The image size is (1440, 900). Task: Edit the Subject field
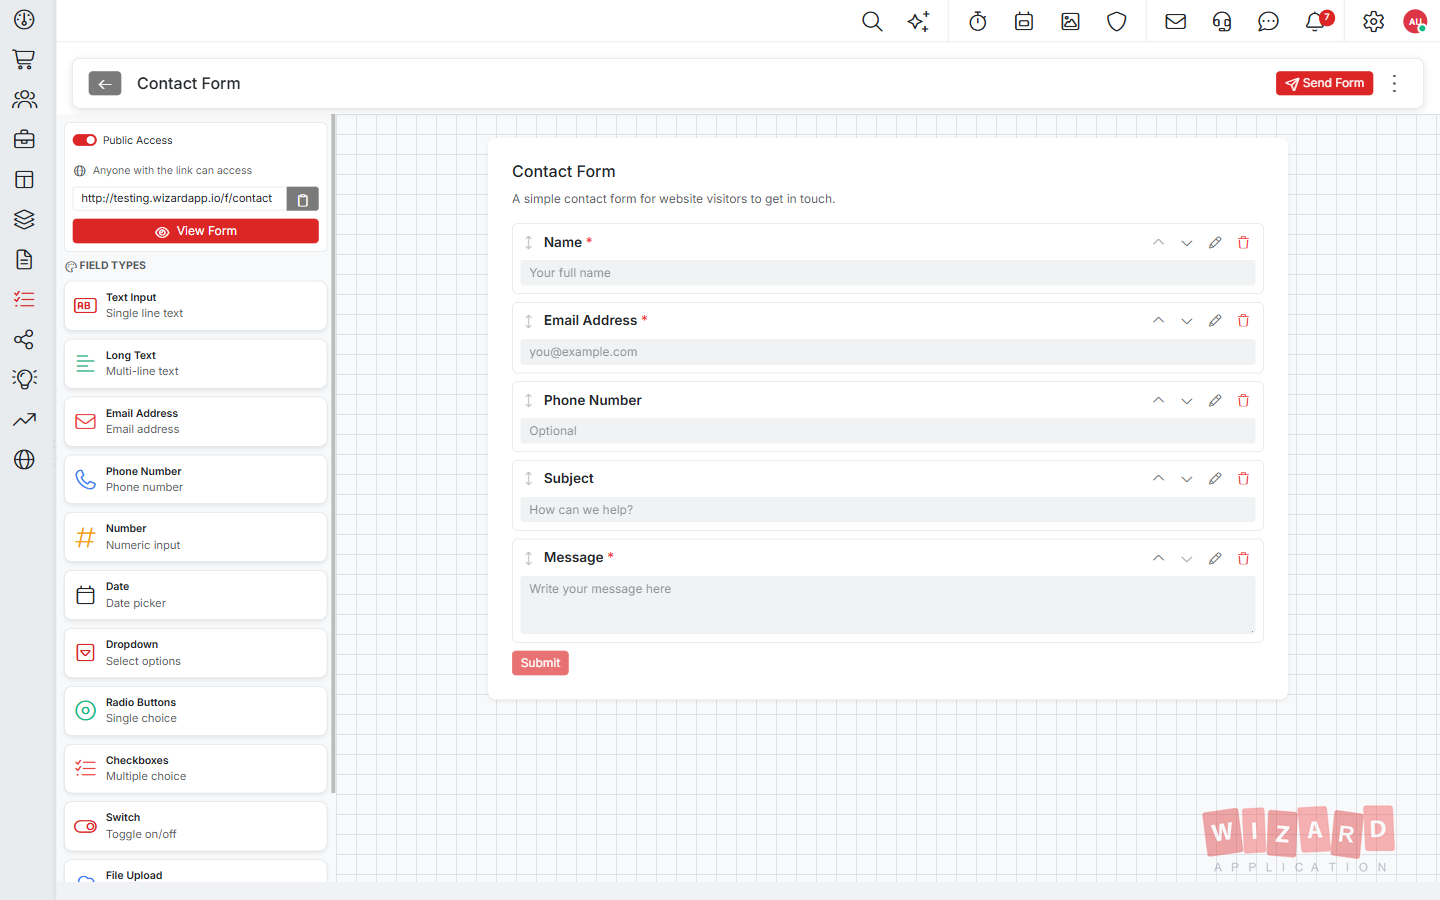click(x=1215, y=478)
